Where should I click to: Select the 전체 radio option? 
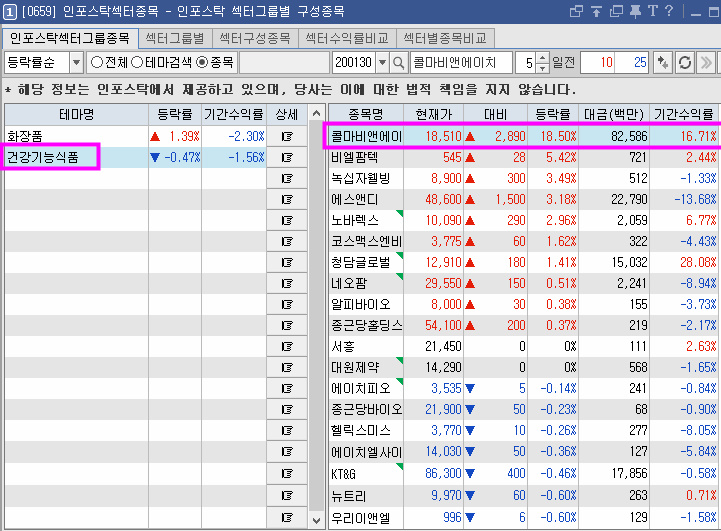coord(109,63)
